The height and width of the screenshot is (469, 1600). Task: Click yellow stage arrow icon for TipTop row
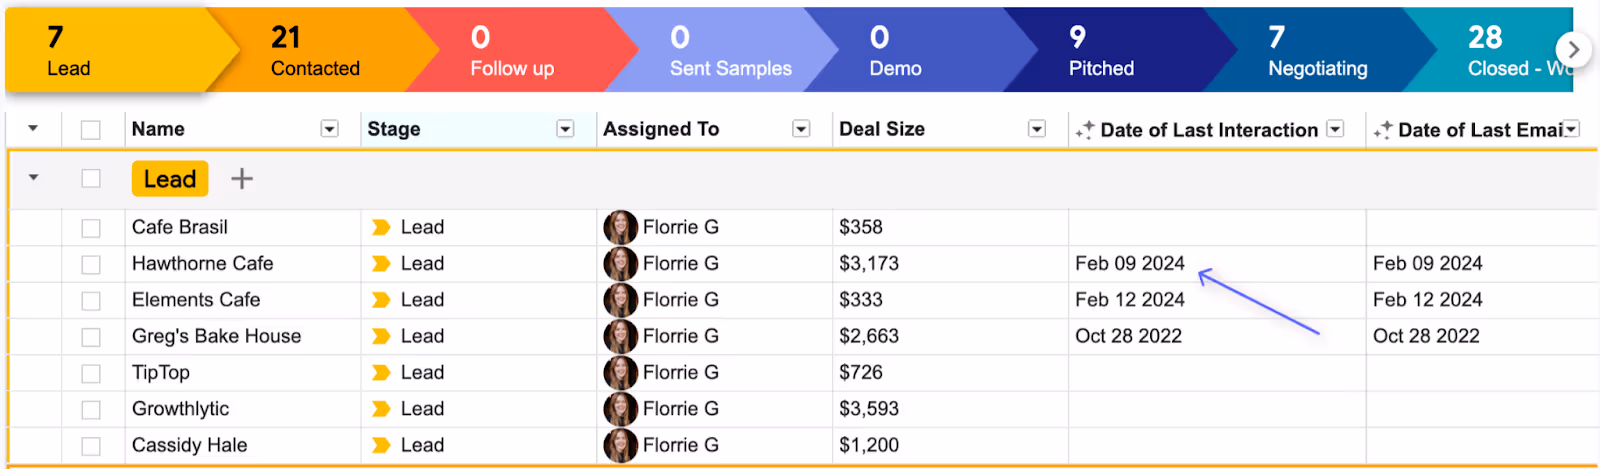(x=381, y=373)
